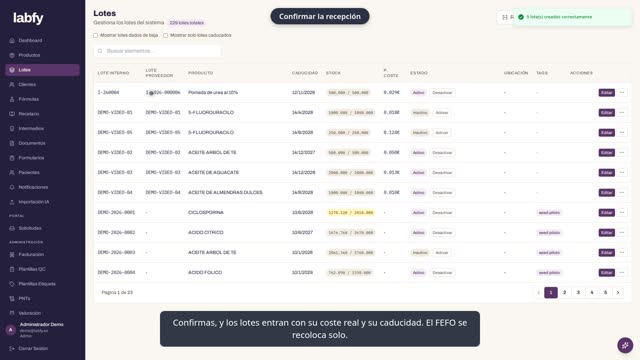Open more actions for DEMO-VIDEO-03
The height and width of the screenshot is (360, 640).
pos(622,173)
